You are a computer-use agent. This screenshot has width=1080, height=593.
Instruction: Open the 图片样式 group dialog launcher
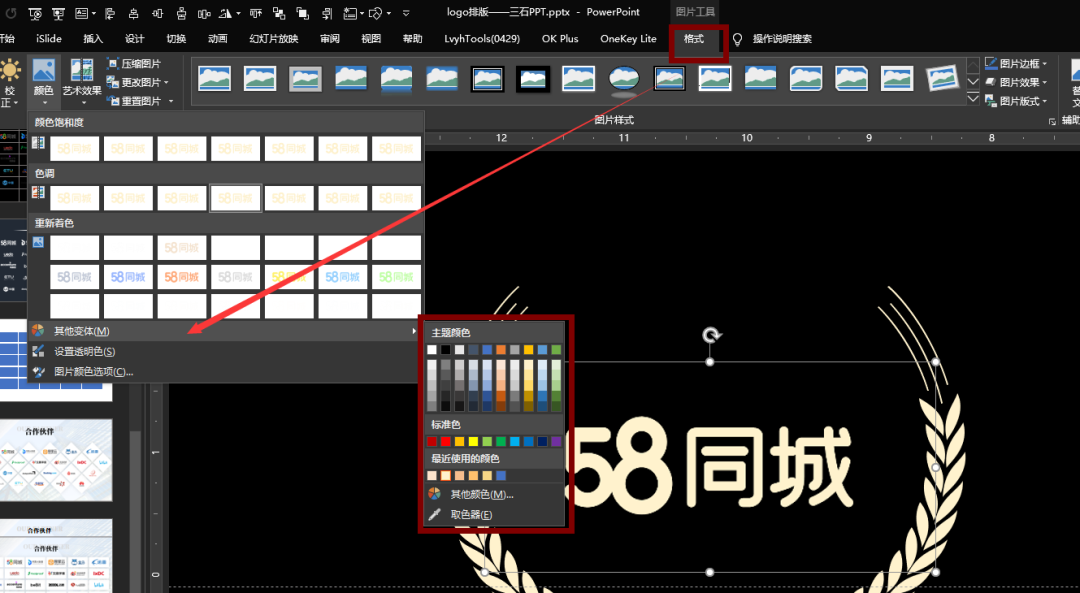(x=1052, y=121)
